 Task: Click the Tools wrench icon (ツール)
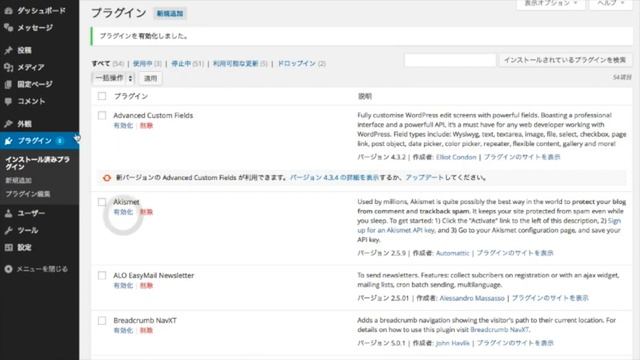point(8,230)
